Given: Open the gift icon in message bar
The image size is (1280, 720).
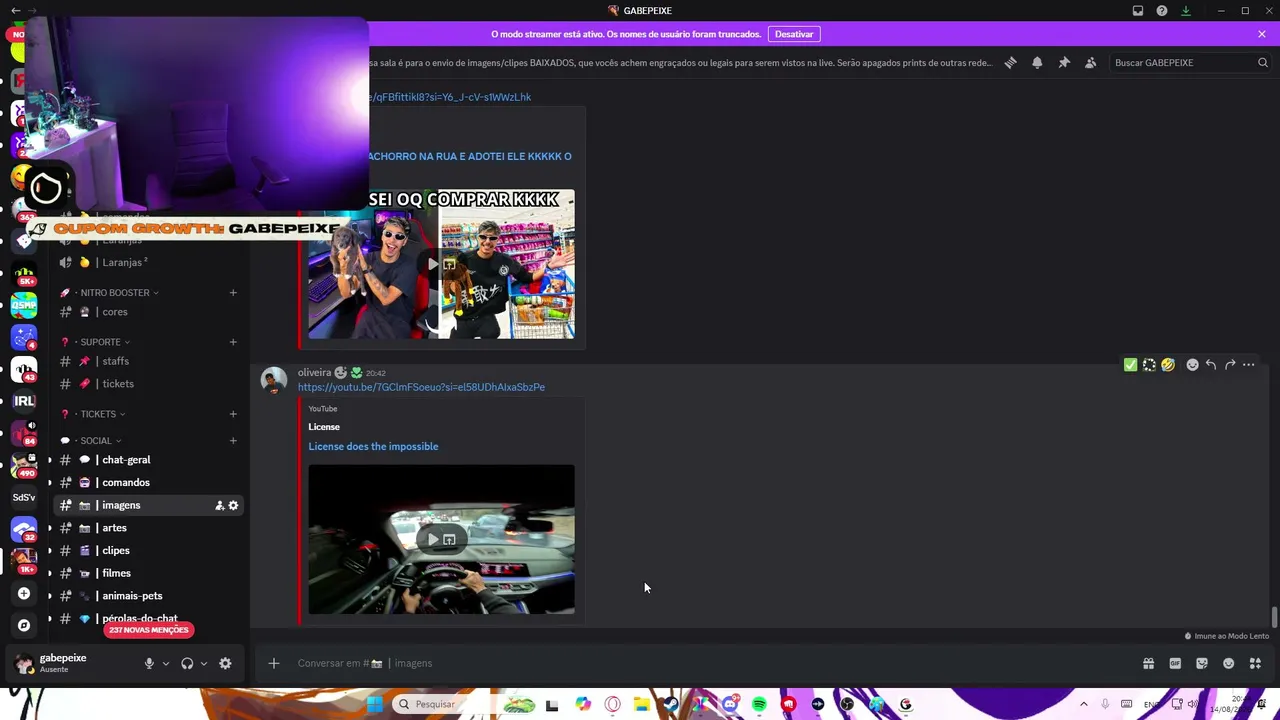Looking at the screenshot, I should coord(1148,663).
